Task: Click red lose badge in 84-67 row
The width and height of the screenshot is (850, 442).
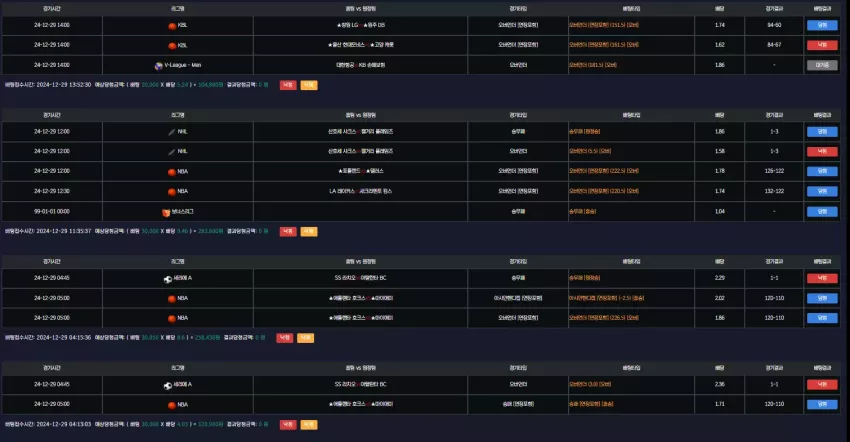Action: point(822,45)
